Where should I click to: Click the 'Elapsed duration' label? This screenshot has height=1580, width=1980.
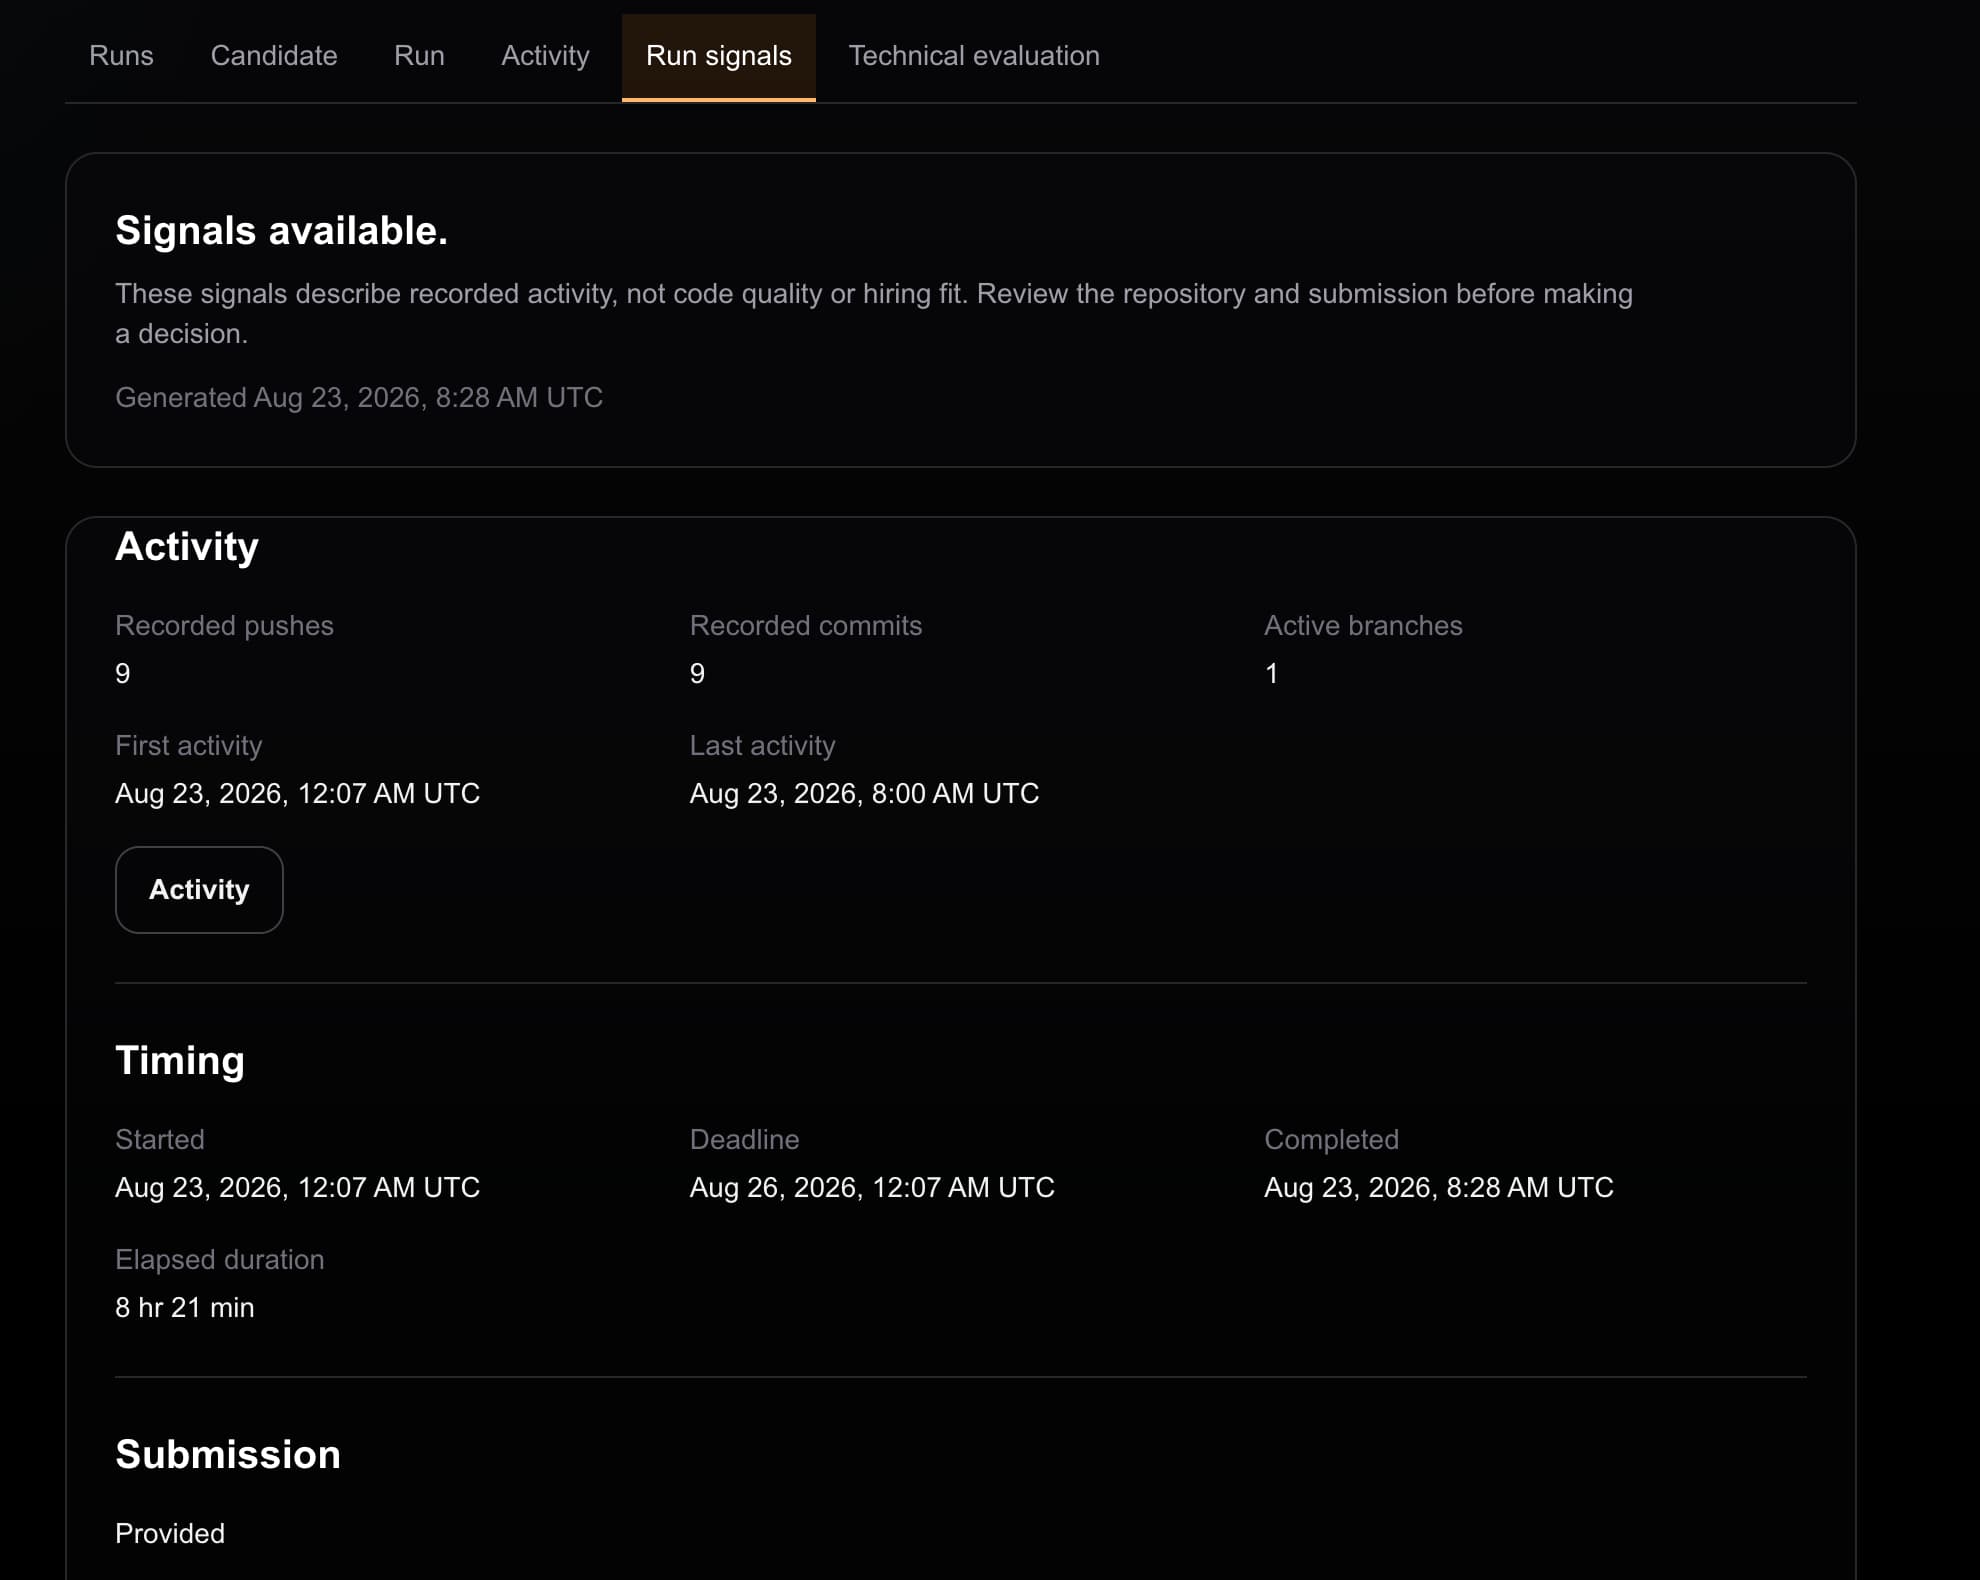220,1259
